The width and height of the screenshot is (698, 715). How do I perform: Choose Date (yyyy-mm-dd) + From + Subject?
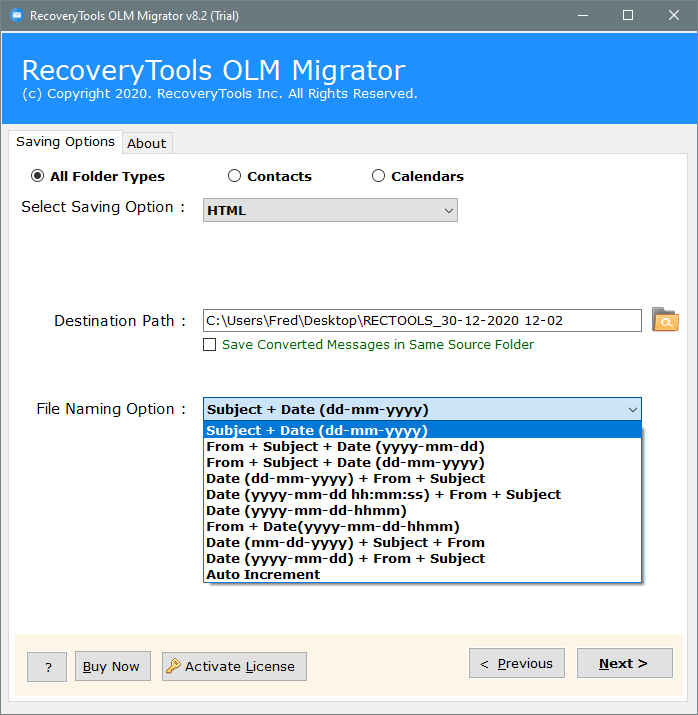(x=422, y=558)
